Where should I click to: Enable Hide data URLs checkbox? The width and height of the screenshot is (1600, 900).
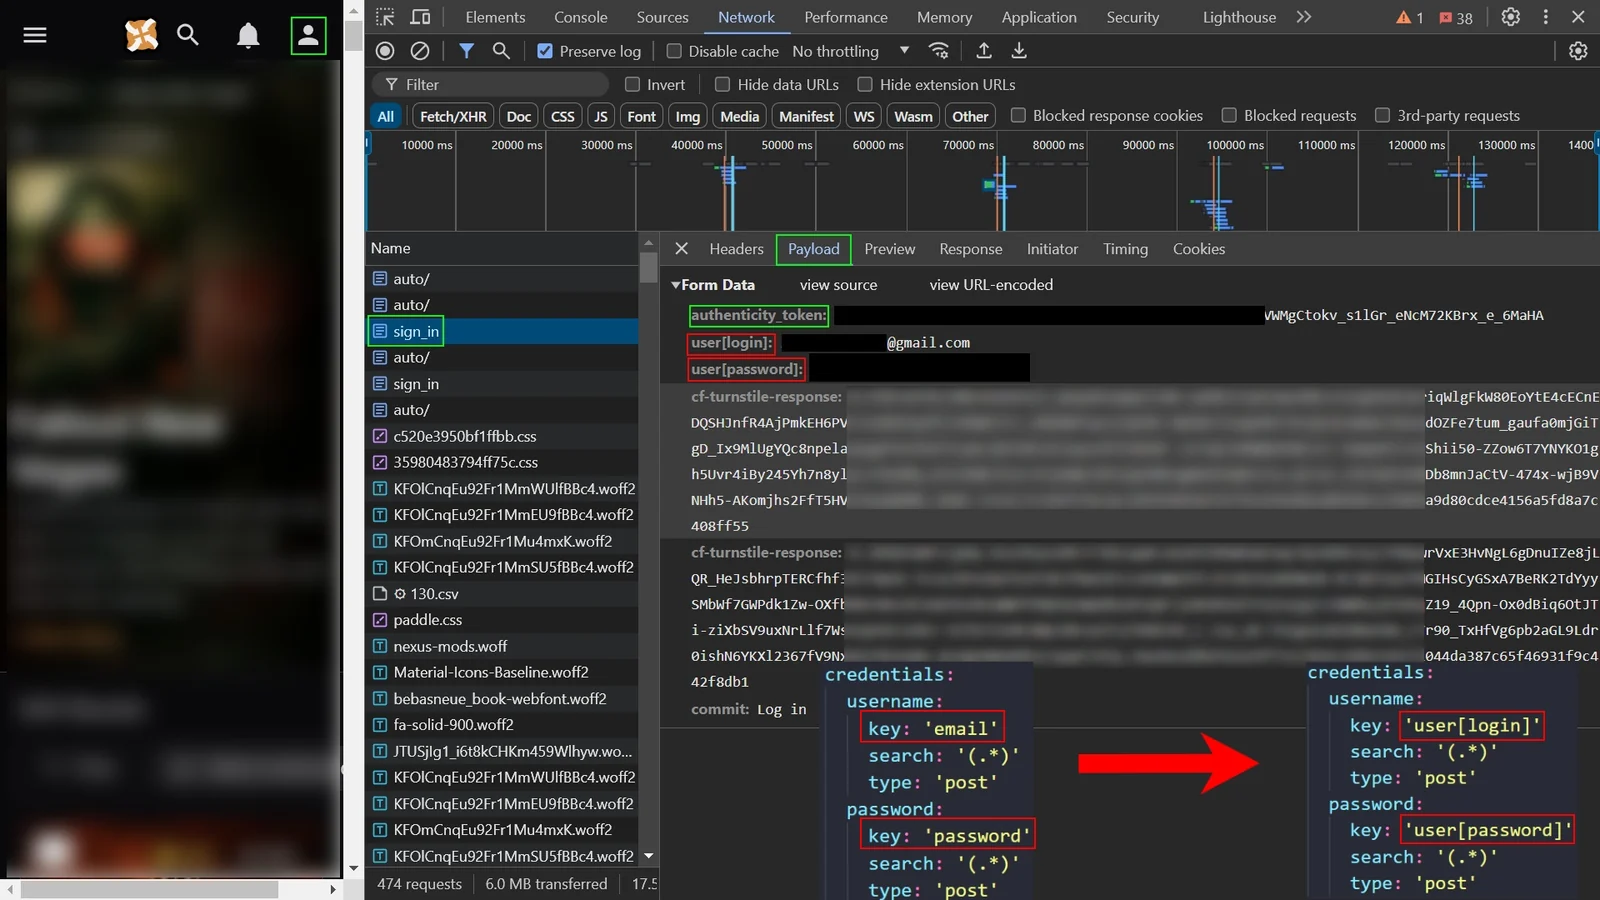pyautogui.click(x=722, y=85)
